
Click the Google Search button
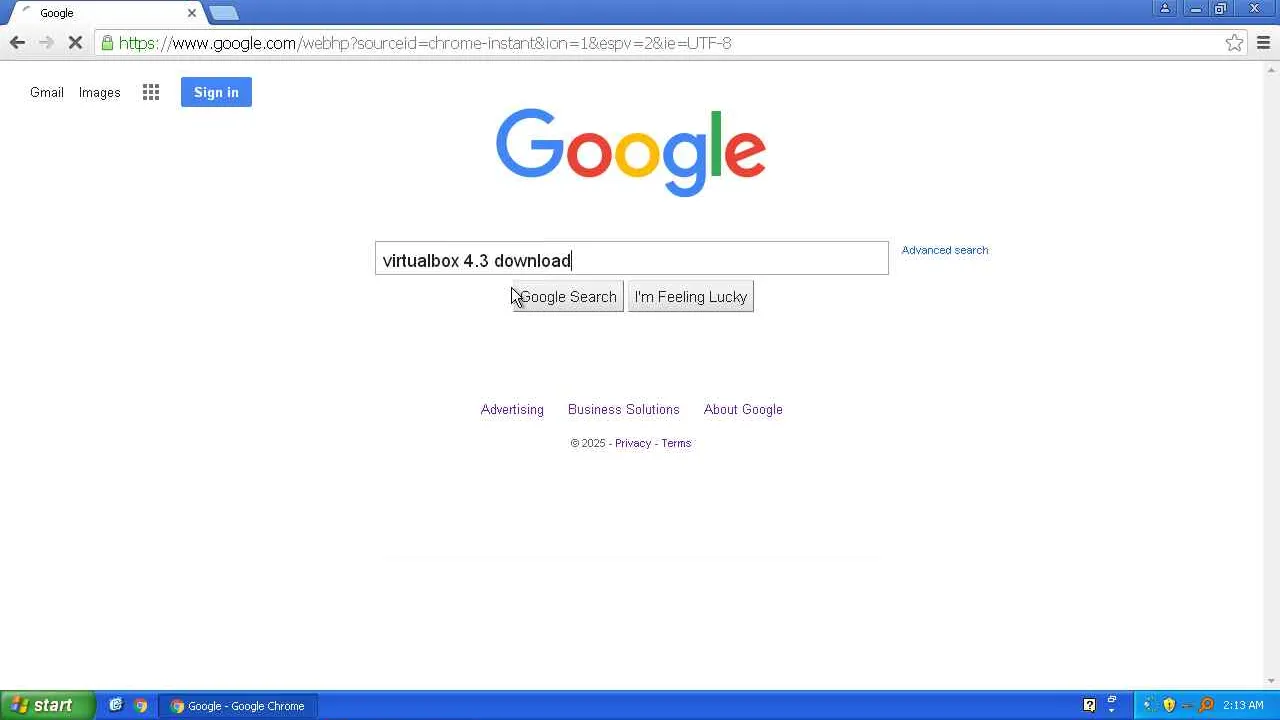568,297
